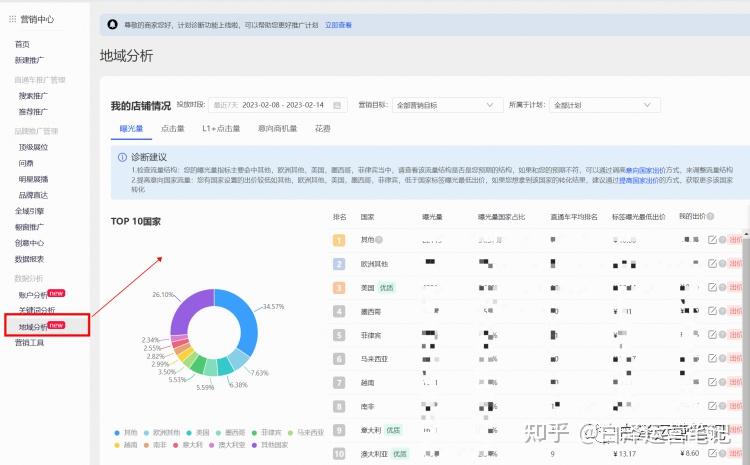Click the ¥13.17 value in 澳大利亚 row
This screenshot has width=750, height=465.
(625, 454)
